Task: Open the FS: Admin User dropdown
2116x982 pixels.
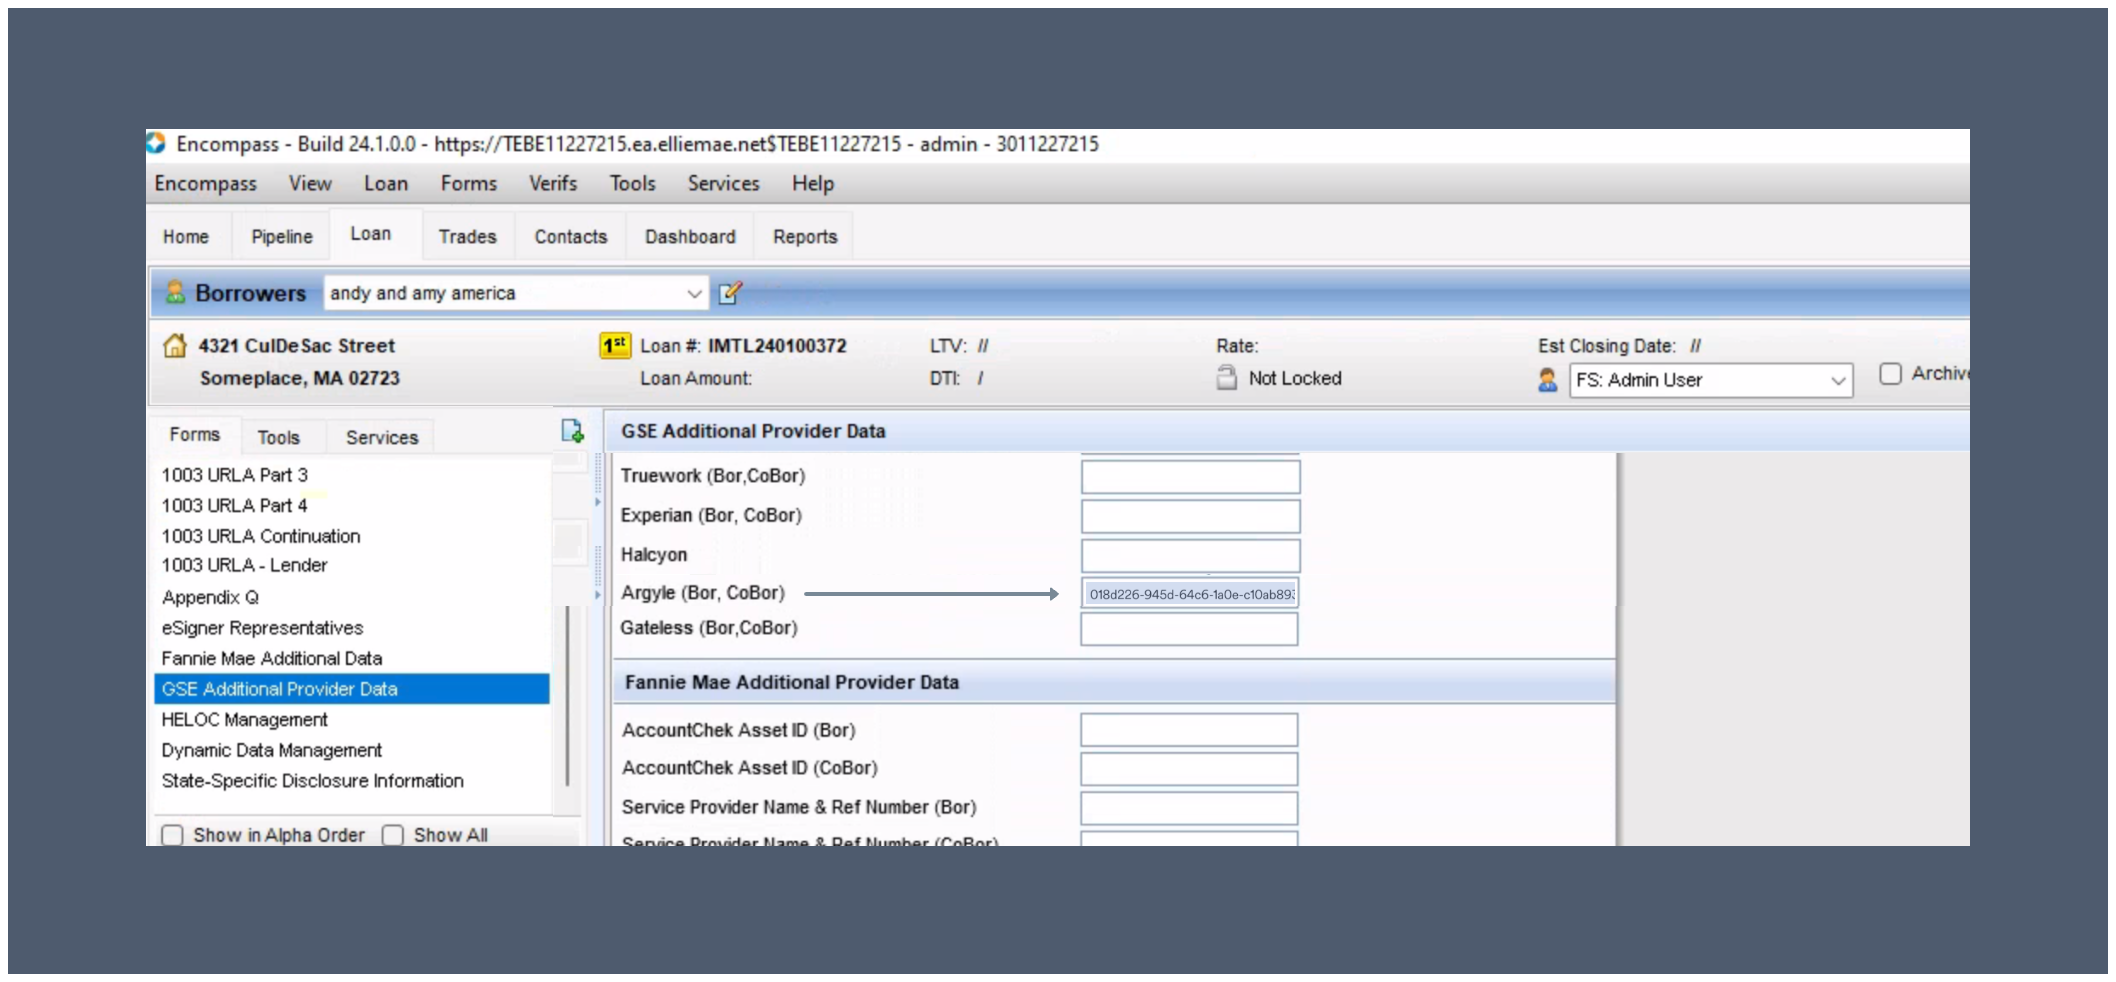Action: coord(1838,380)
